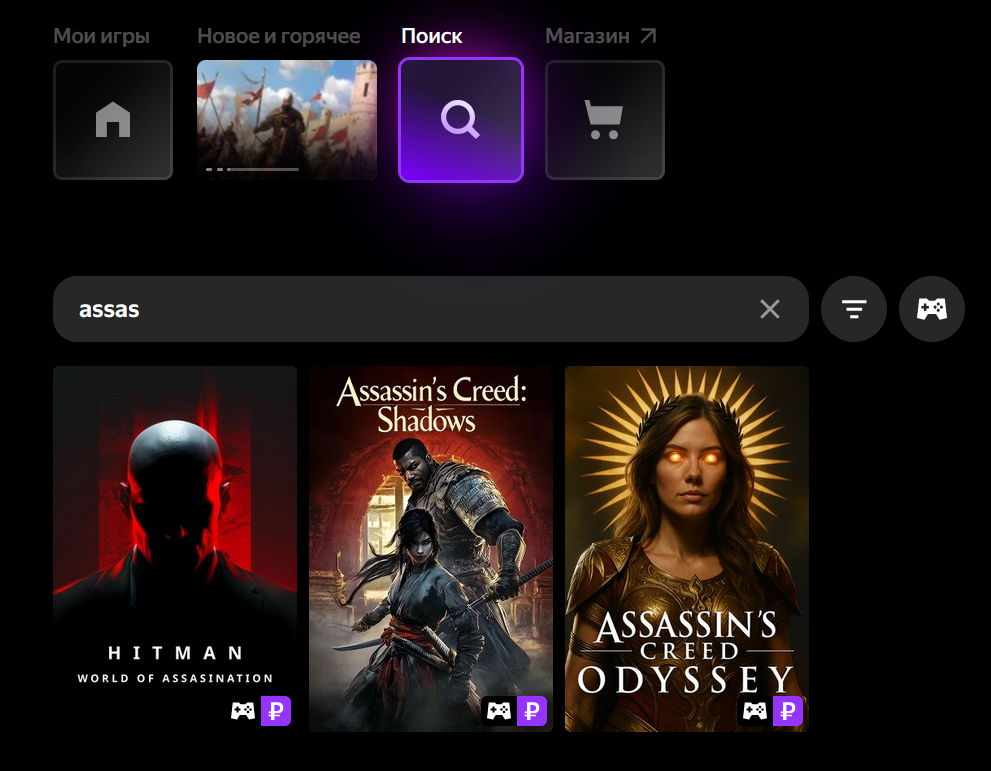Open the home tile under Мои игры
Viewport: 991px width, 771px height.
point(113,120)
